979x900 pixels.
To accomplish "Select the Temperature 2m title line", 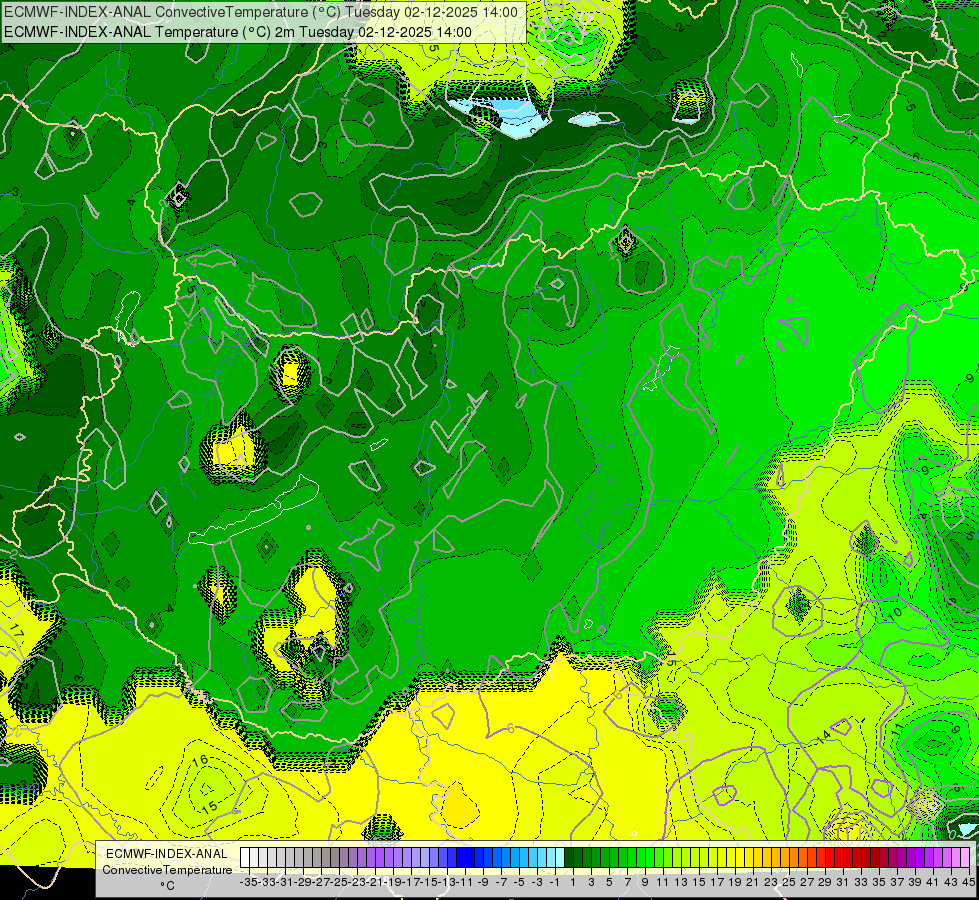I will (x=238, y=32).
